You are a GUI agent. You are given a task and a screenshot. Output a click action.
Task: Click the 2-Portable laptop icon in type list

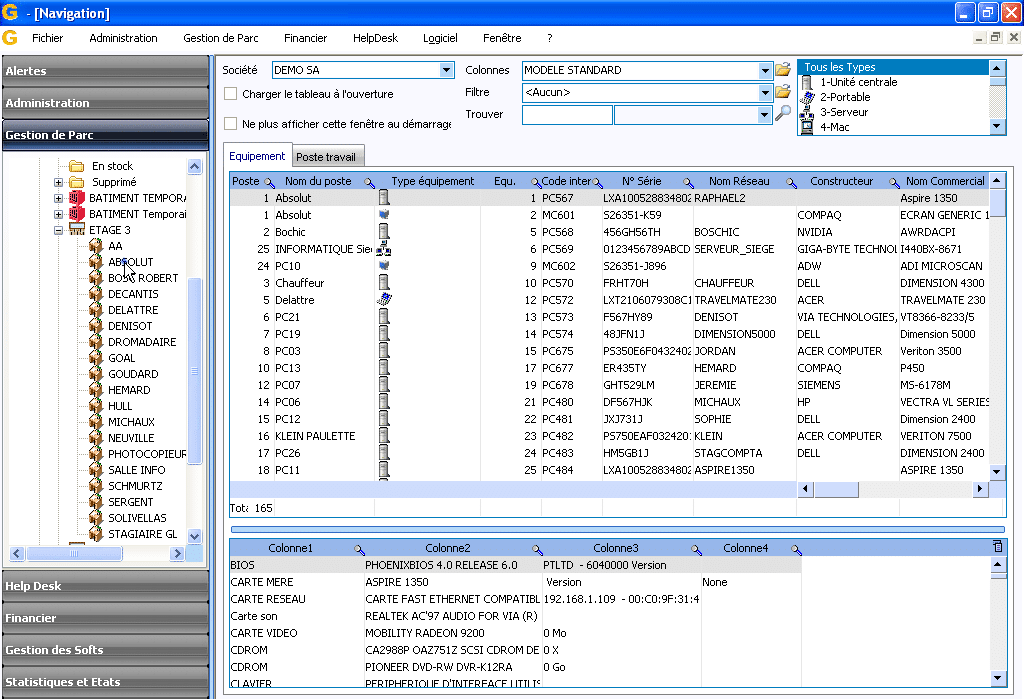coord(807,97)
